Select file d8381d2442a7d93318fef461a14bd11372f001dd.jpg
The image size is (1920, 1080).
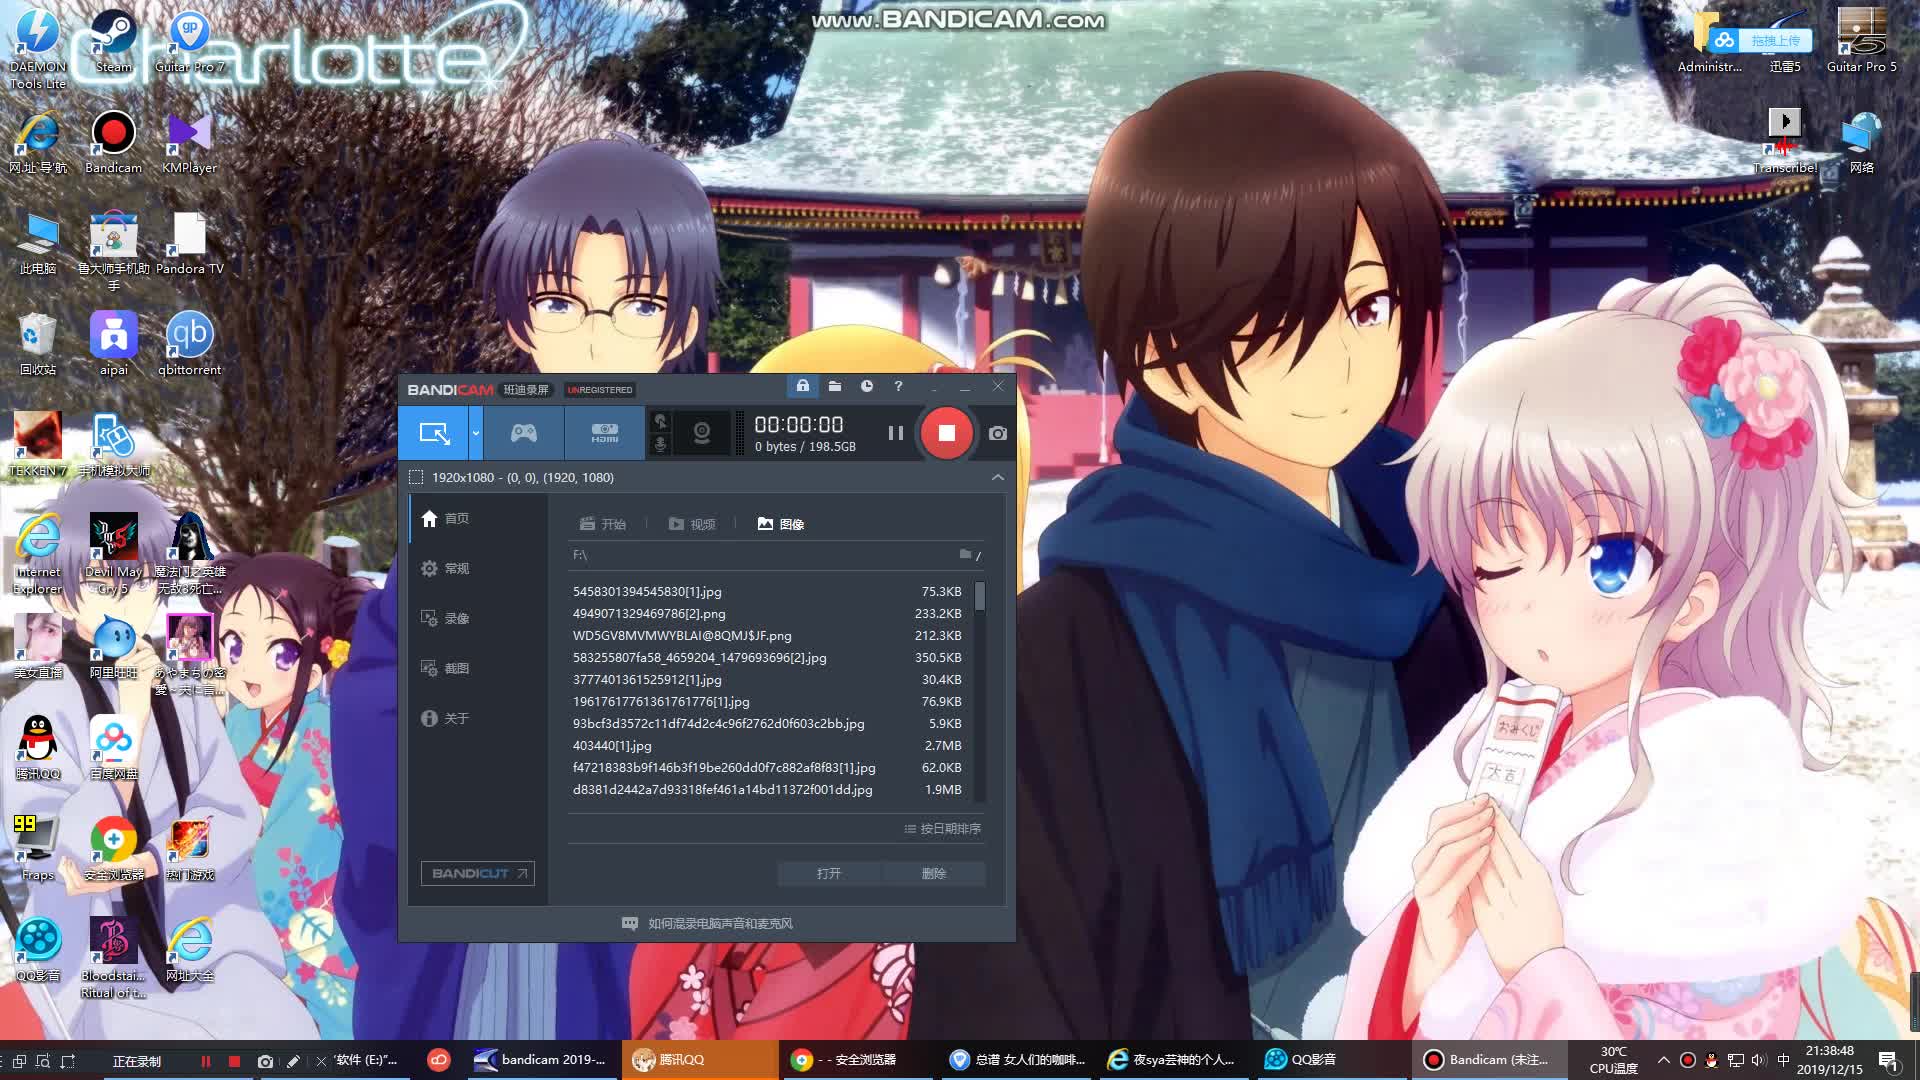(767, 789)
